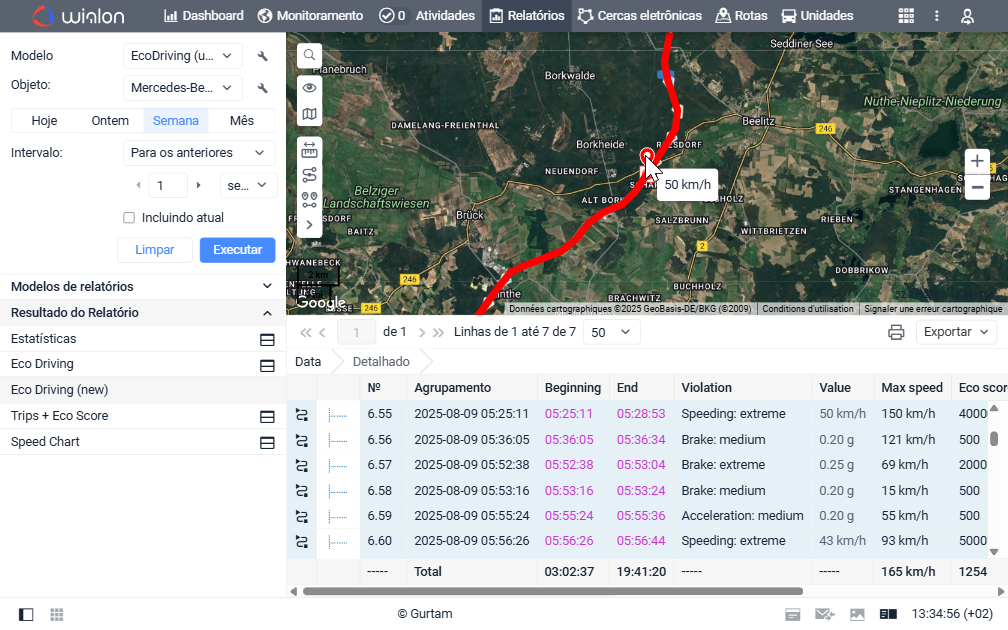Open rows-per-page 50 dropdown
1008x630 pixels.
point(611,332)
